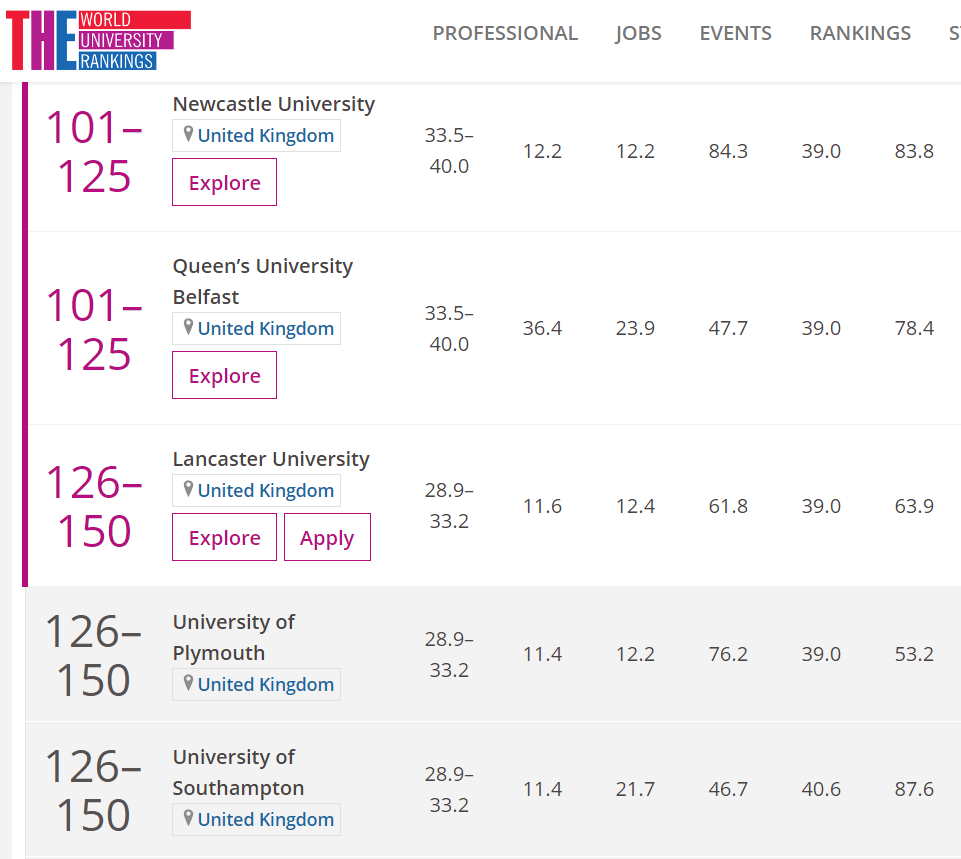The height and width of the screenshot is (859, 961).
Task: Go to the Events menu item
Action: coord(735,33)
